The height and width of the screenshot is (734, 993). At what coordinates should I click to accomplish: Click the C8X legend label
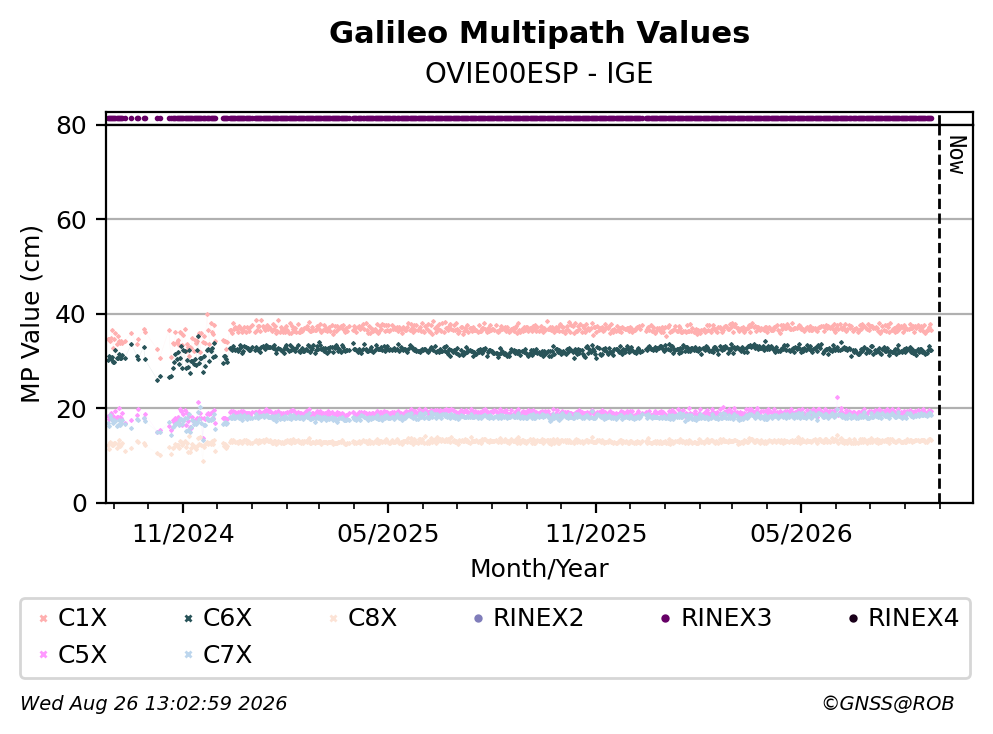point(372,617)
